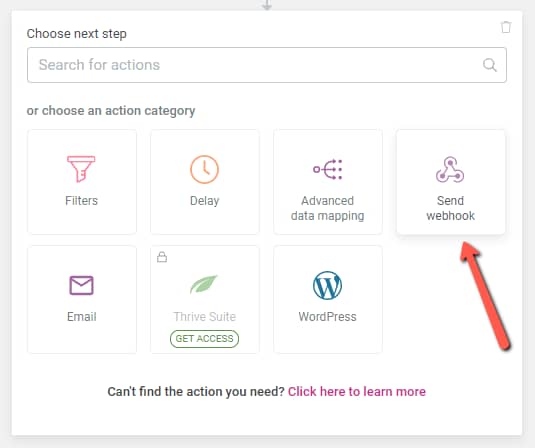Focus the Search for actions field
The width and height of the screenshot is (535, 448).
[x=267, y=65]
